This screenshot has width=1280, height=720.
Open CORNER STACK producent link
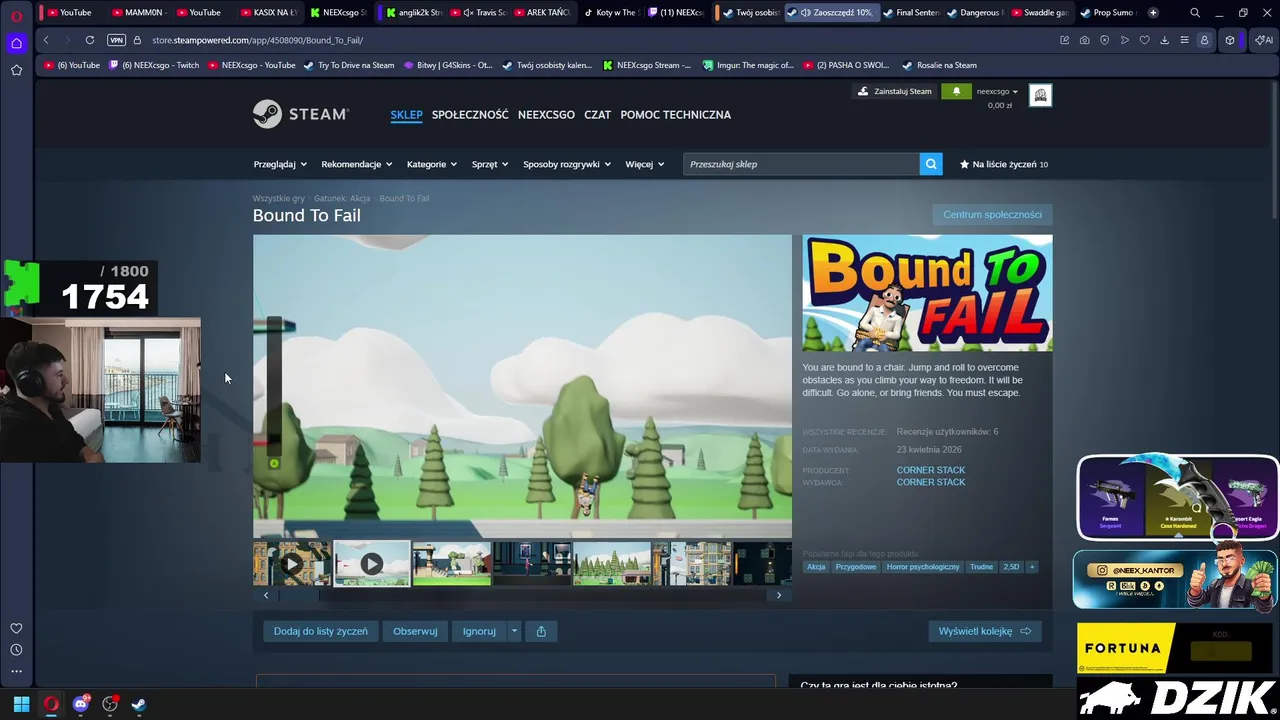[931, 470]
